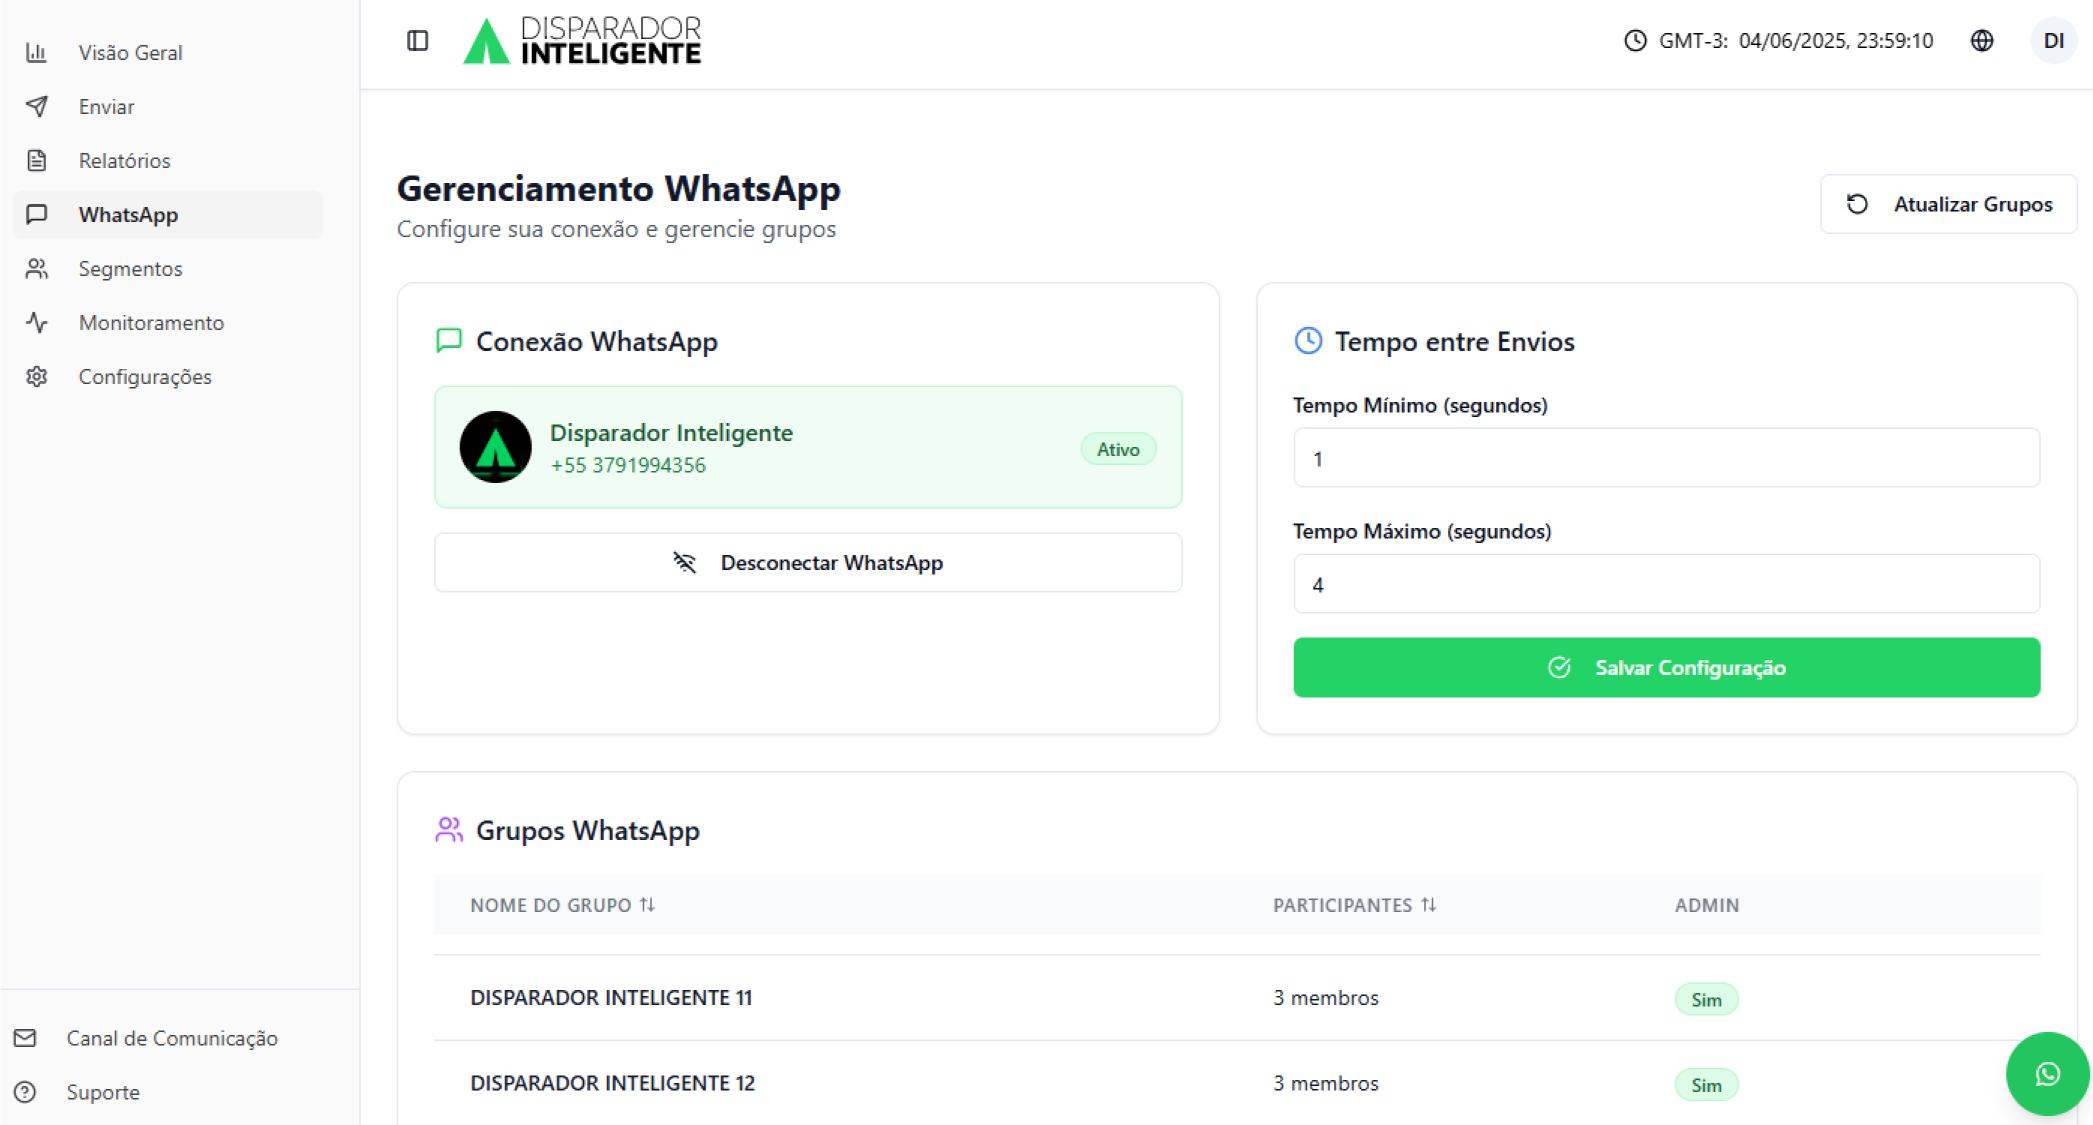This screenshot has width=2093, height=1125.
Task: Click DISPARADOR INTELIGENTE 11 group name
Action: [611, 998]
